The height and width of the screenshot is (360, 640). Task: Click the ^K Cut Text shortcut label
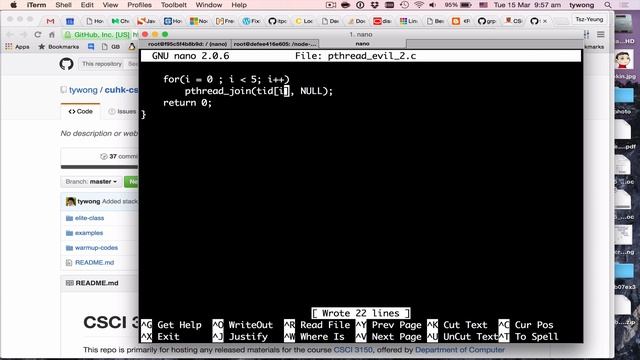457,325
